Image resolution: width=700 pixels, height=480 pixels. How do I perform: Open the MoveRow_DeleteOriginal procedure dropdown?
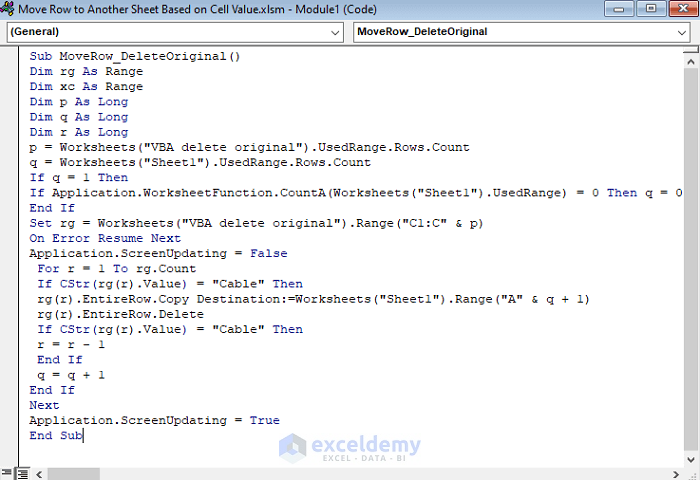pyautogui.click(x=521, y=32)
